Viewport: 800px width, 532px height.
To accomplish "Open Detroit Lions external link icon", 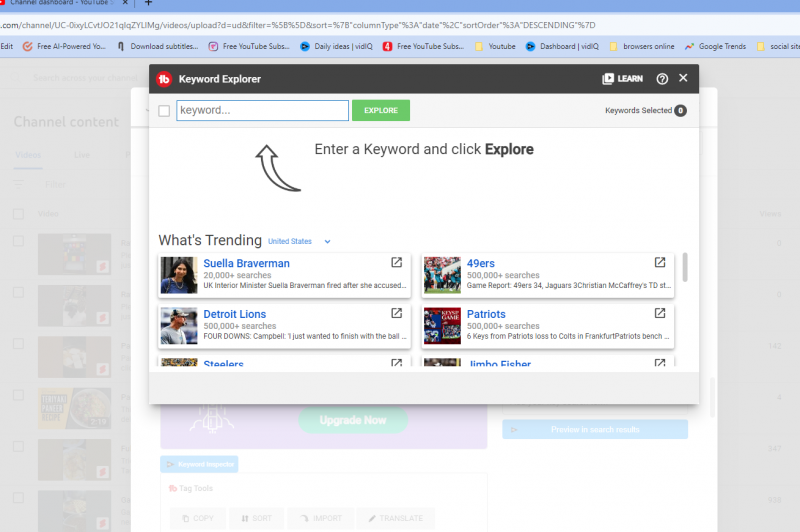I will click(396, 313).
